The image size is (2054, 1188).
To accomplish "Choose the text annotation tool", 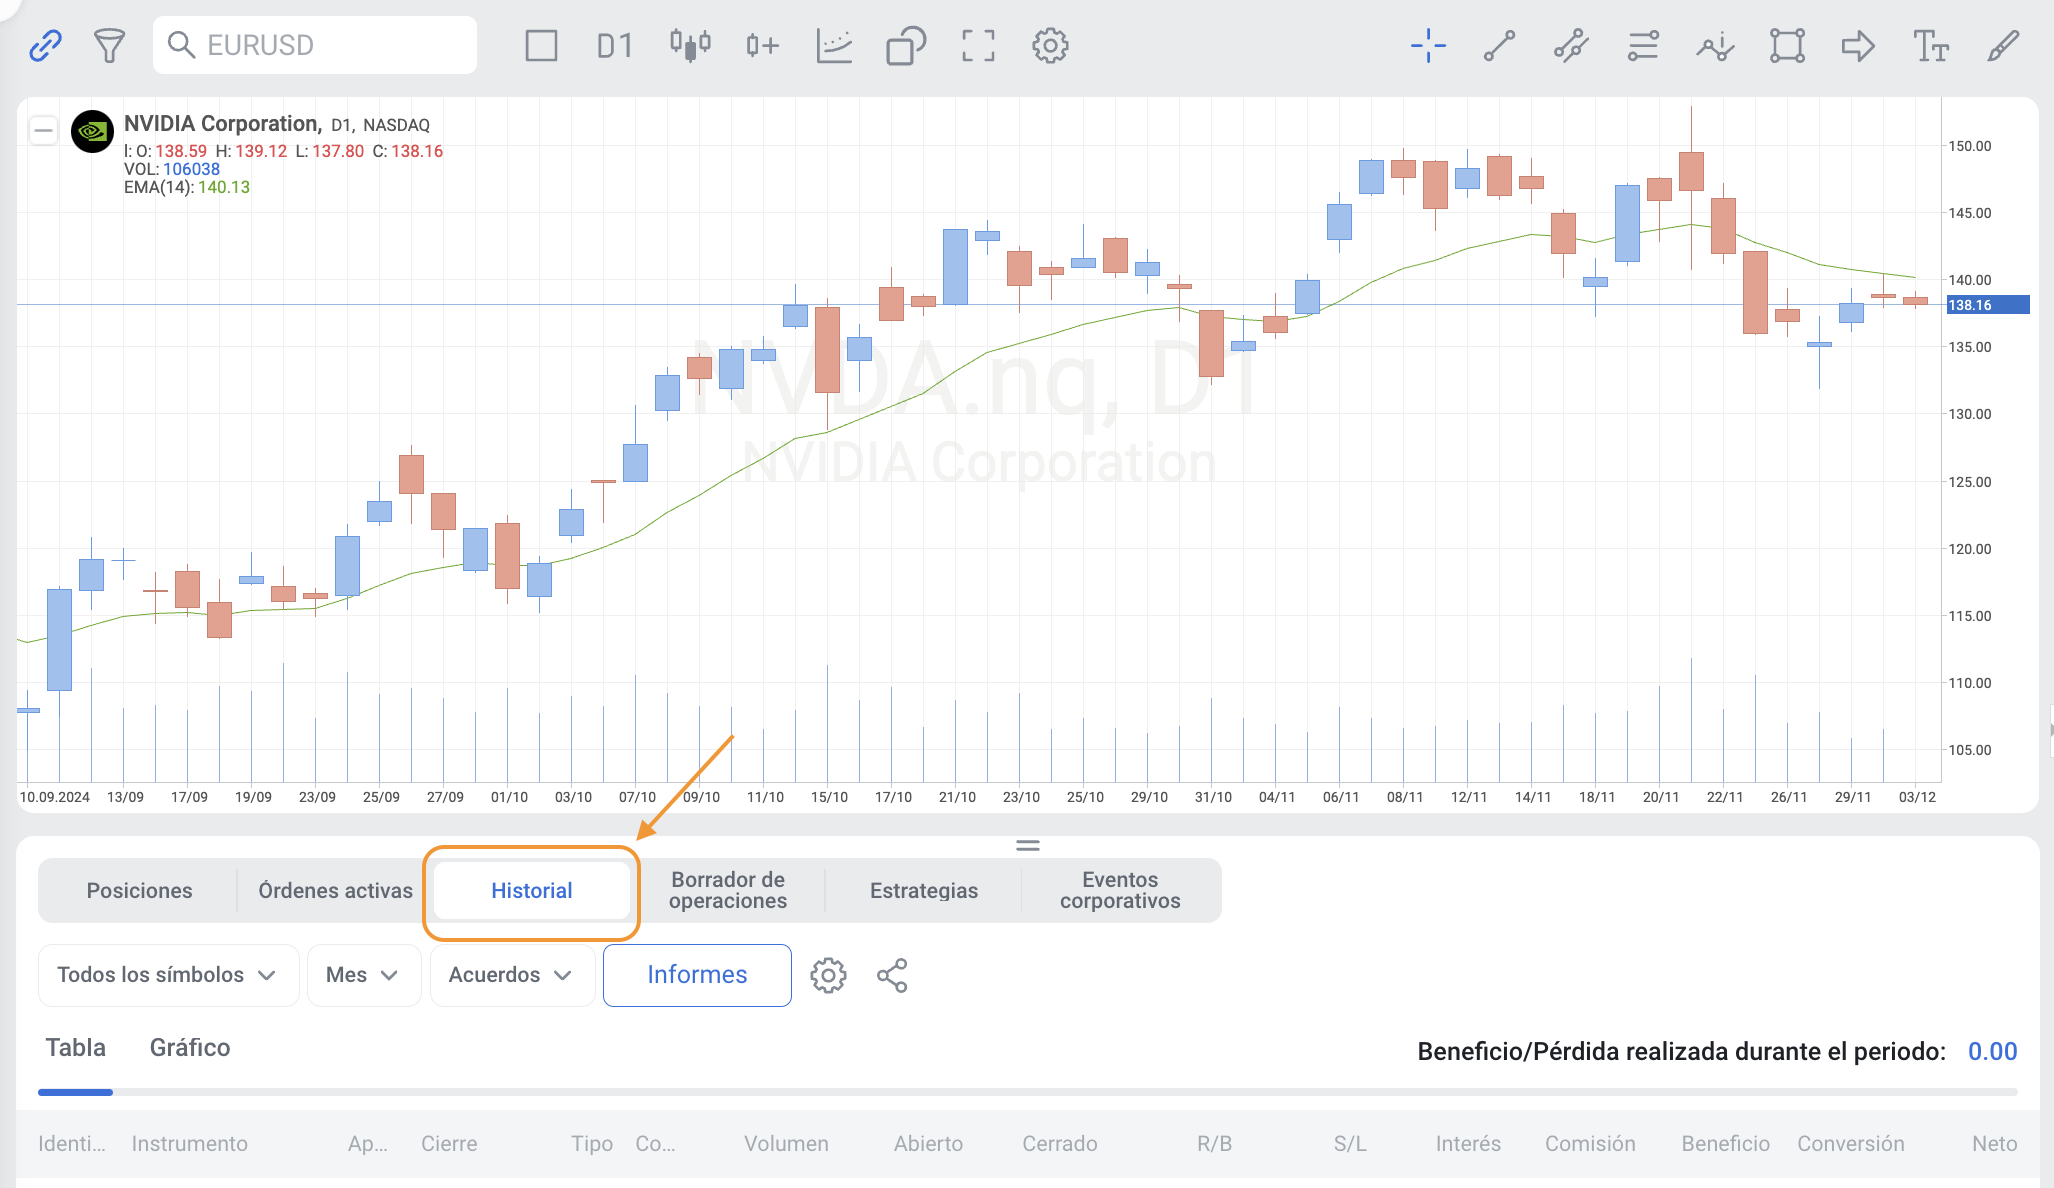I will point(1930,45).
